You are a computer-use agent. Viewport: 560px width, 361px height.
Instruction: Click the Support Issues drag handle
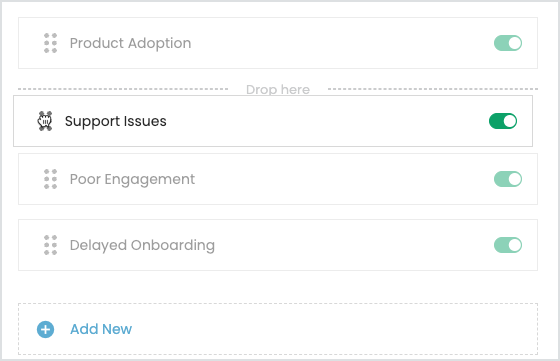pos(45,121)
